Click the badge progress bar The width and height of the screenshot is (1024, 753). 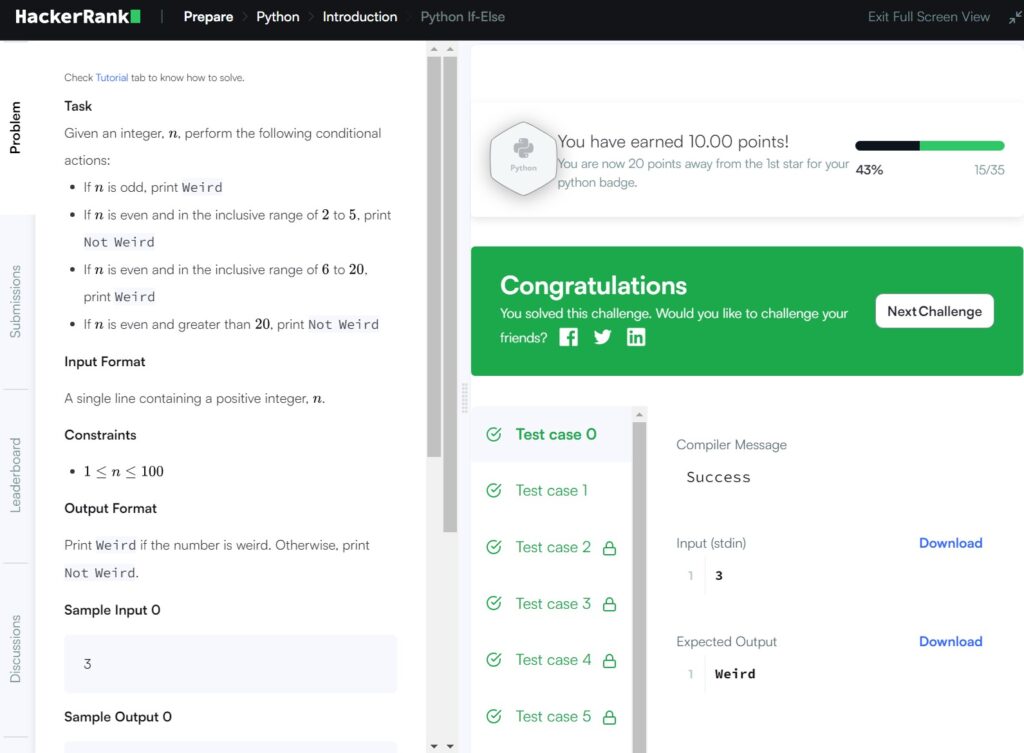(x=929, y=146)
